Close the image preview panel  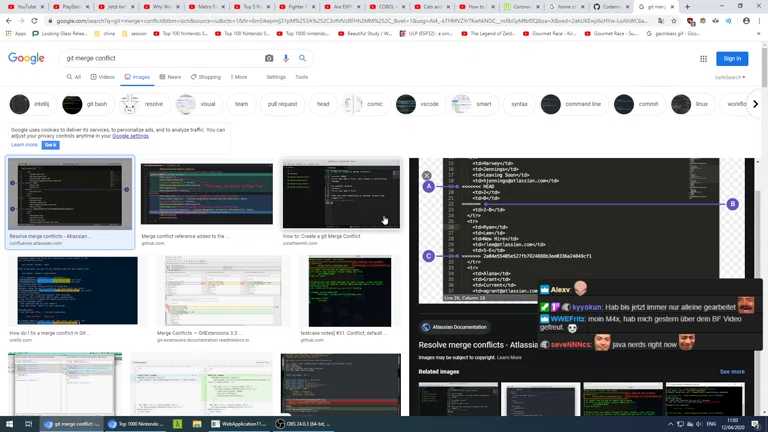click(x=427, y=175)
